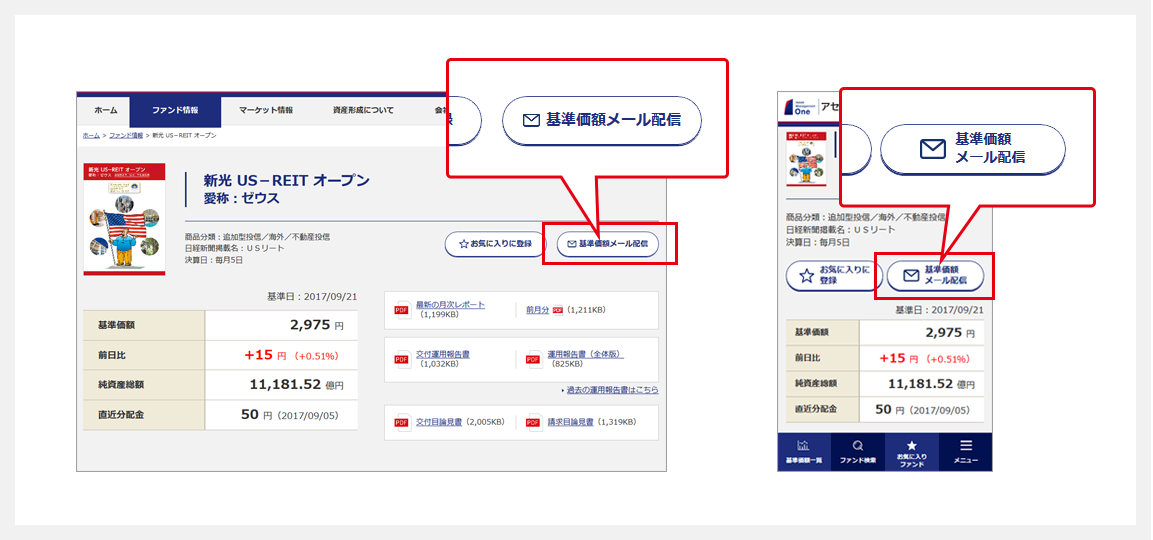Tap お気に入りに登録 button in mobile view
The width and height of the screenshot is (1153, 540).
pyautogui.click(x=834, y=276)
